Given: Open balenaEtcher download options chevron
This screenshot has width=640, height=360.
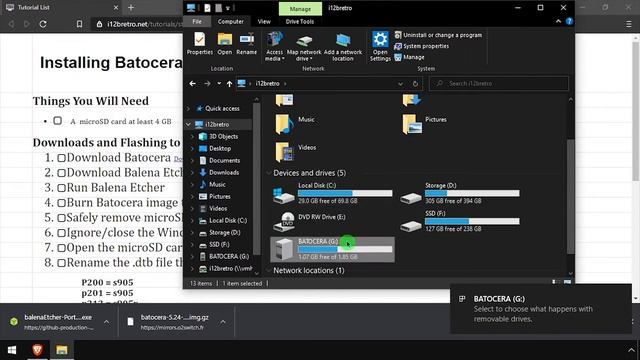Looking at the screenshot, I should pyautogui.click(x=106, y=322).
